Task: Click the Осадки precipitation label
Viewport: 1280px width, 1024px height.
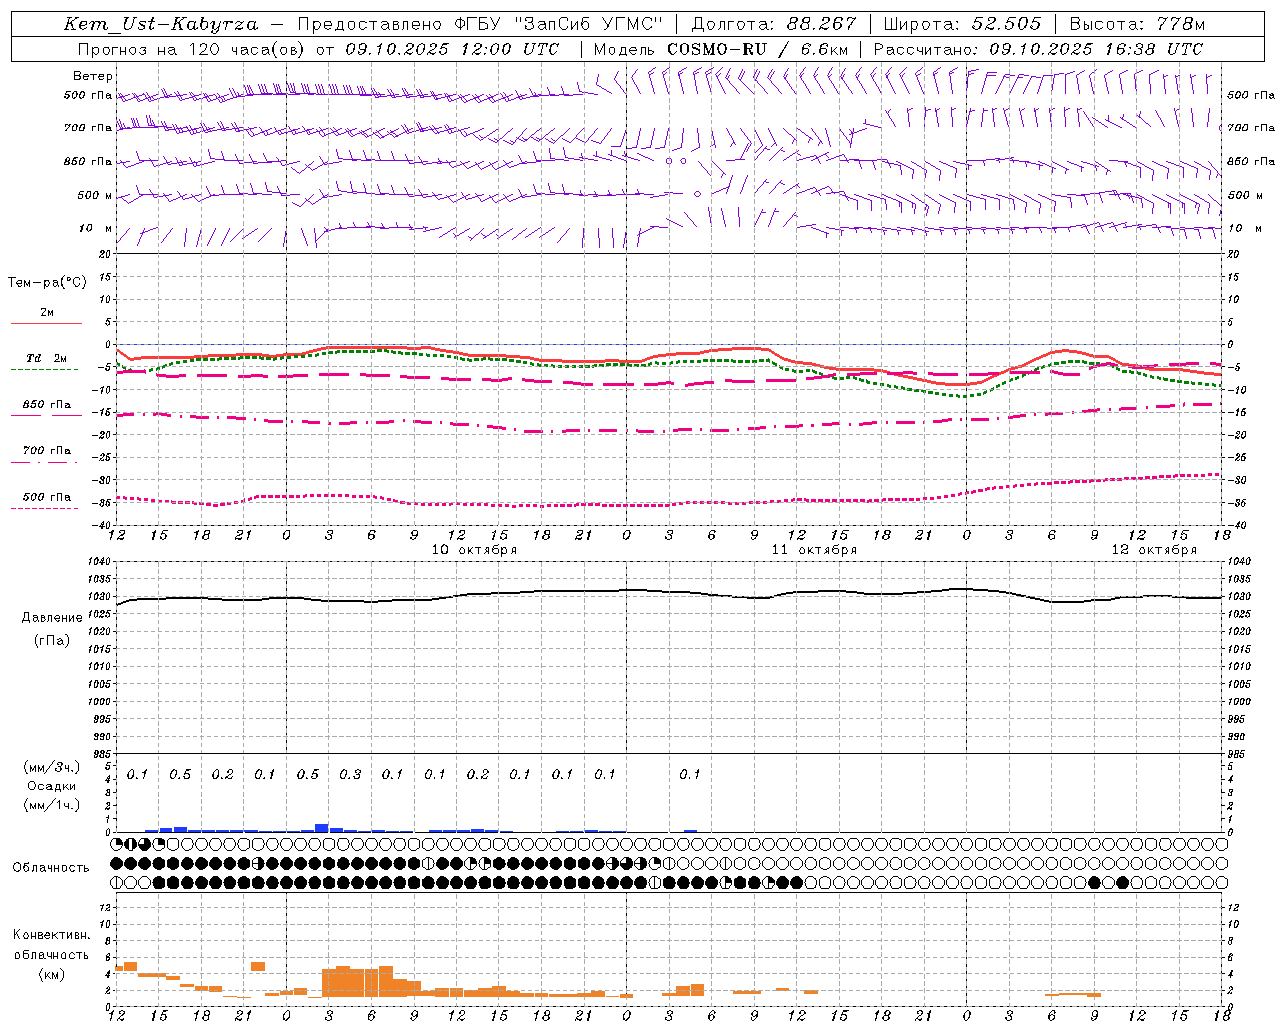Action: [x=51, y=786]
